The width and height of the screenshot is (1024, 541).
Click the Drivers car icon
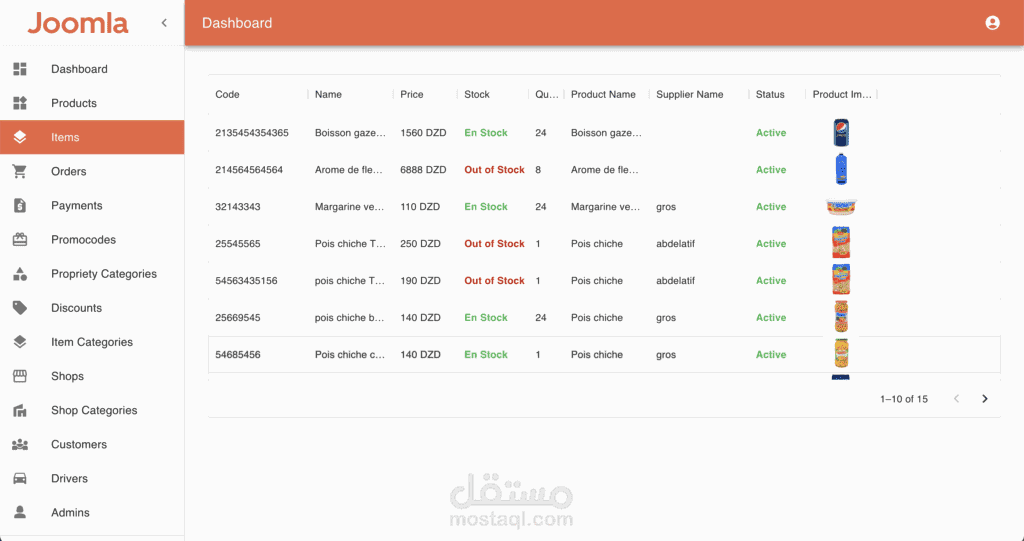click(x=20, y=478)
